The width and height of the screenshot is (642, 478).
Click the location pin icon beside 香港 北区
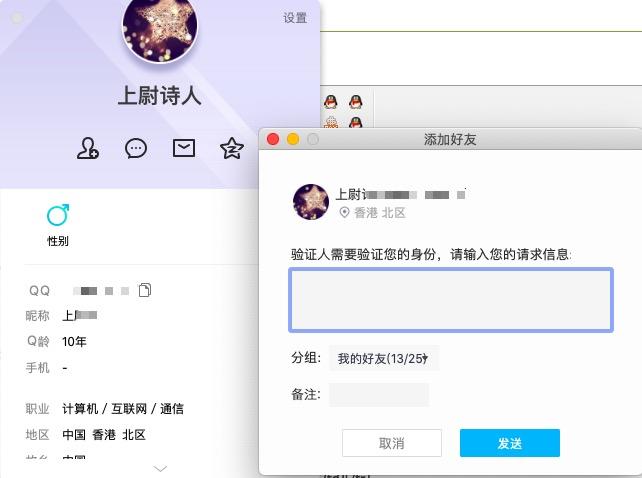point(344,212)
